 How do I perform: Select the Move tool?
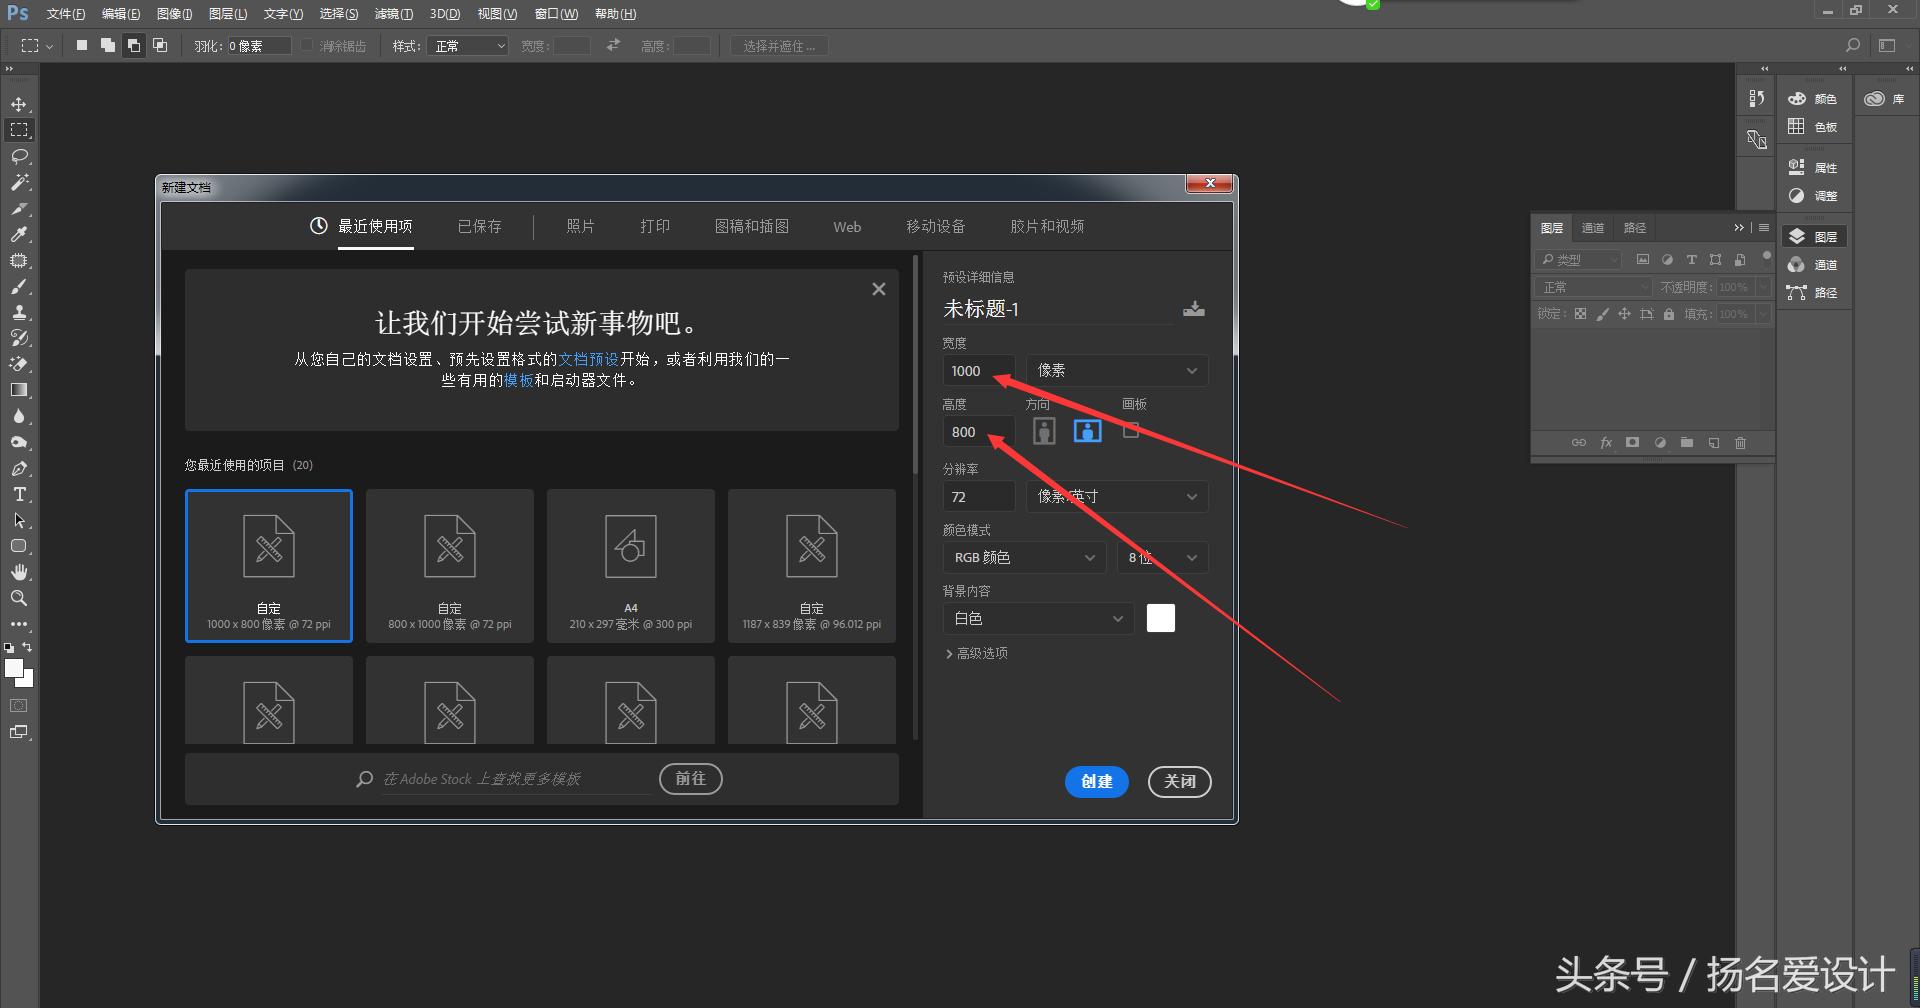click(x=20, y=103)
